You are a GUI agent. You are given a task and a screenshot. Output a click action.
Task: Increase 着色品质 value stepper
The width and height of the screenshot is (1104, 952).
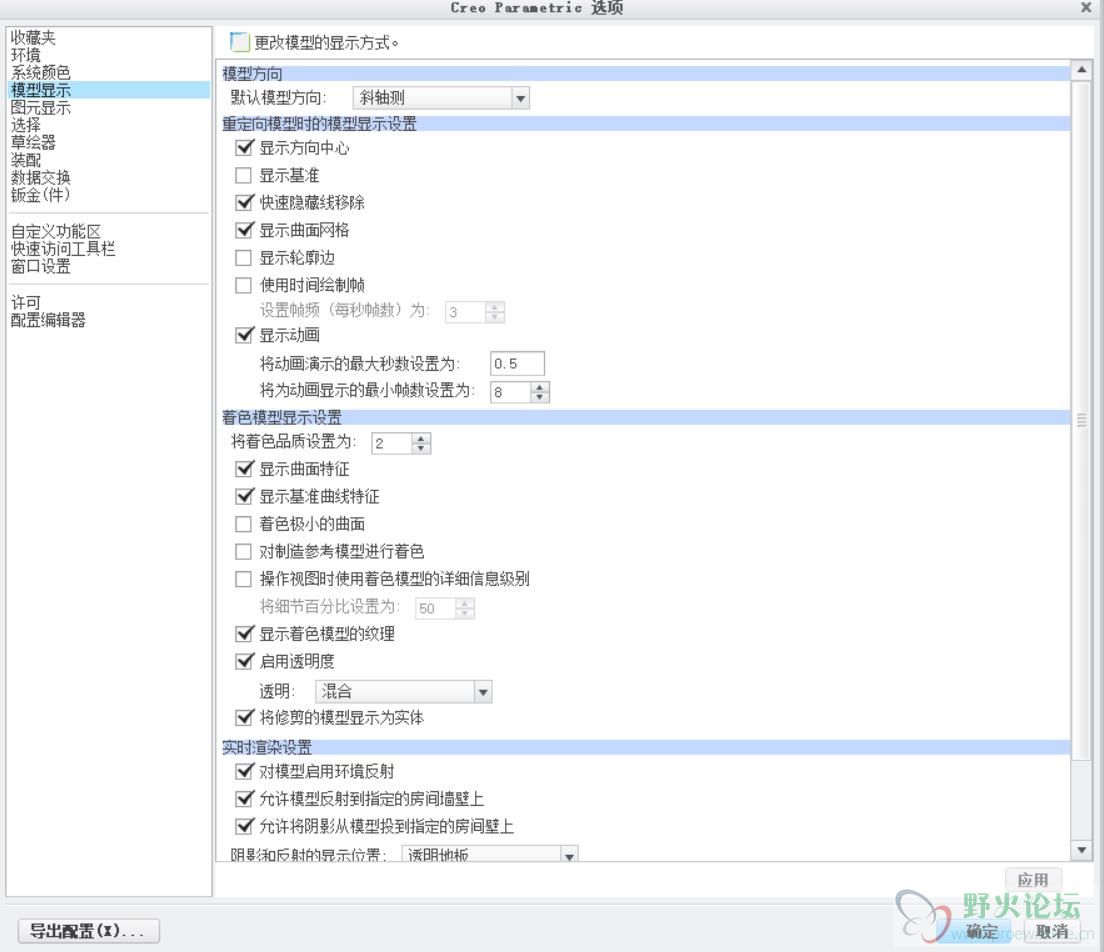pyautogui.click(x=421, y=439)
